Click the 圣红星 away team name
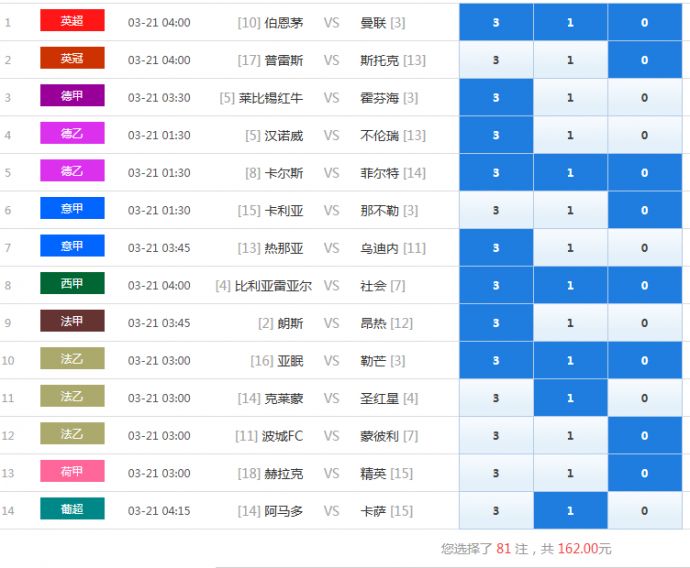690x568 pixels. click(379, 398)
